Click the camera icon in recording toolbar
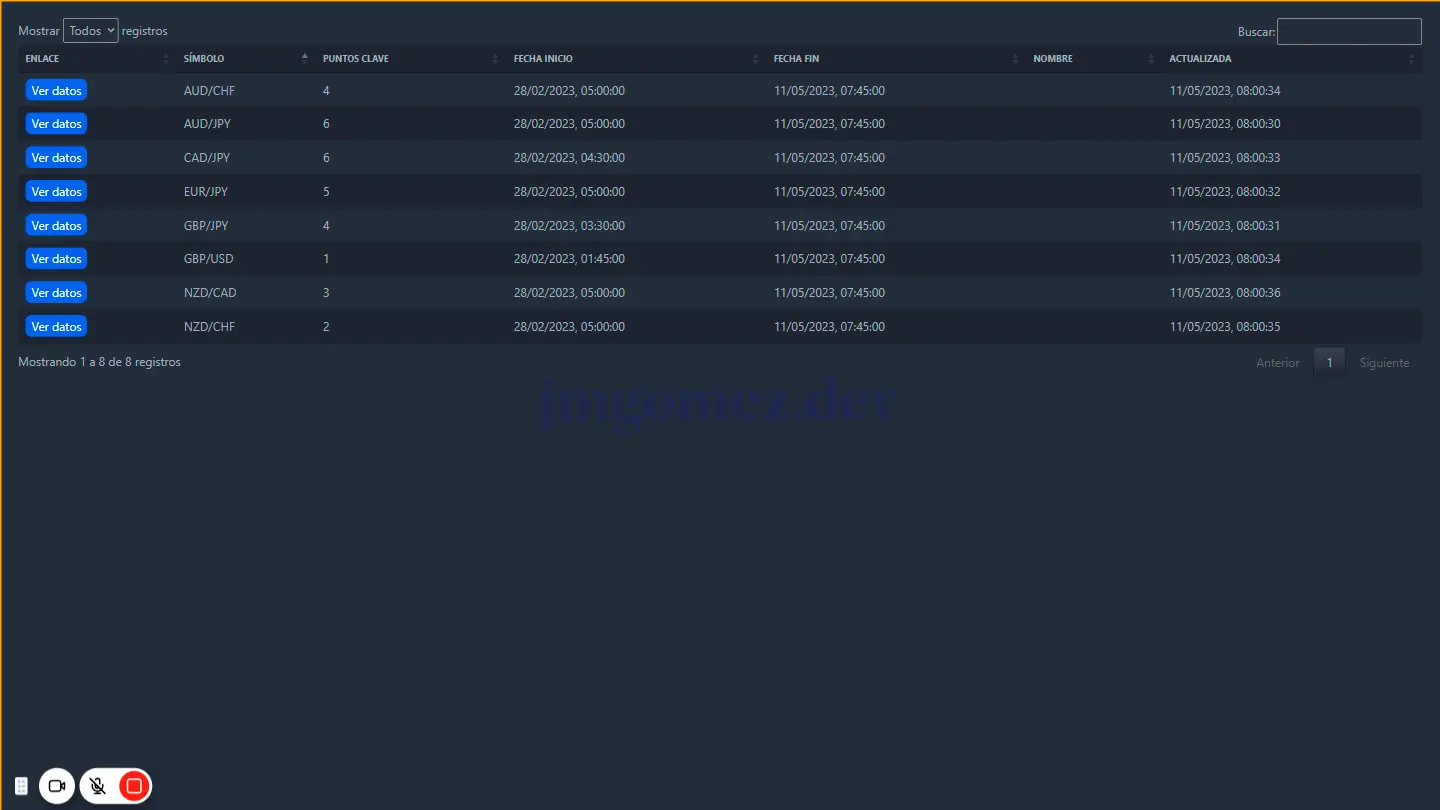Viewport: 1440px width, 810px height. pyautogui.click(x=57, y=786)
